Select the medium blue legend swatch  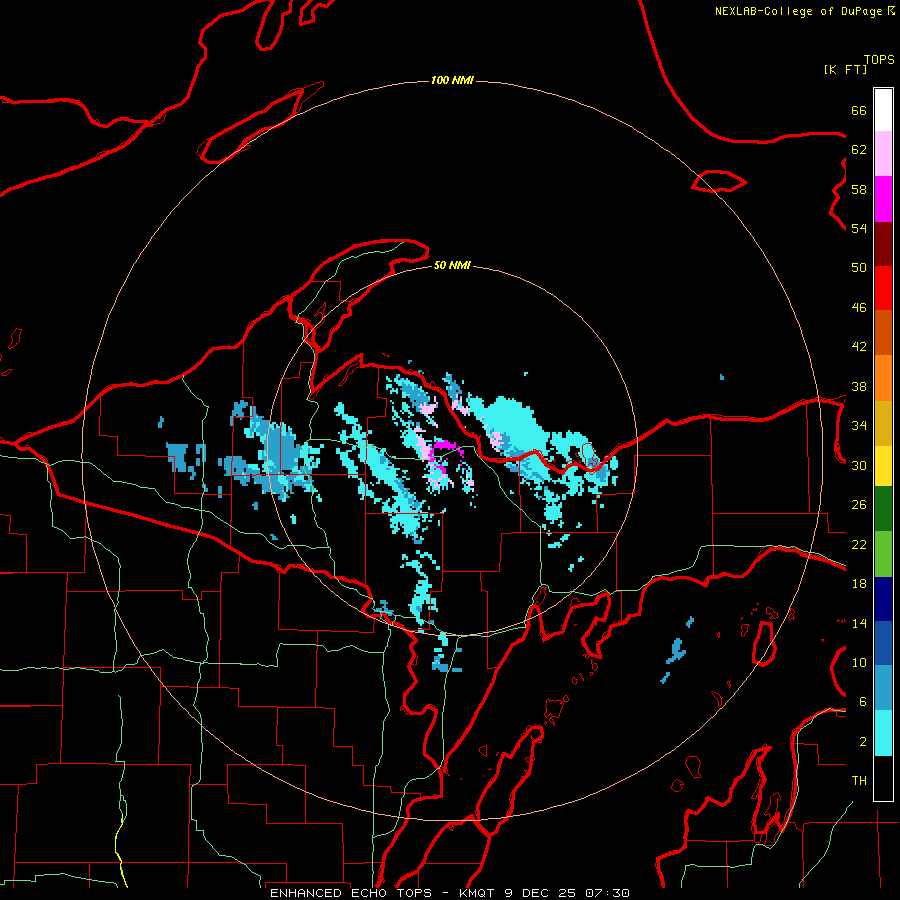click(883, 643)
